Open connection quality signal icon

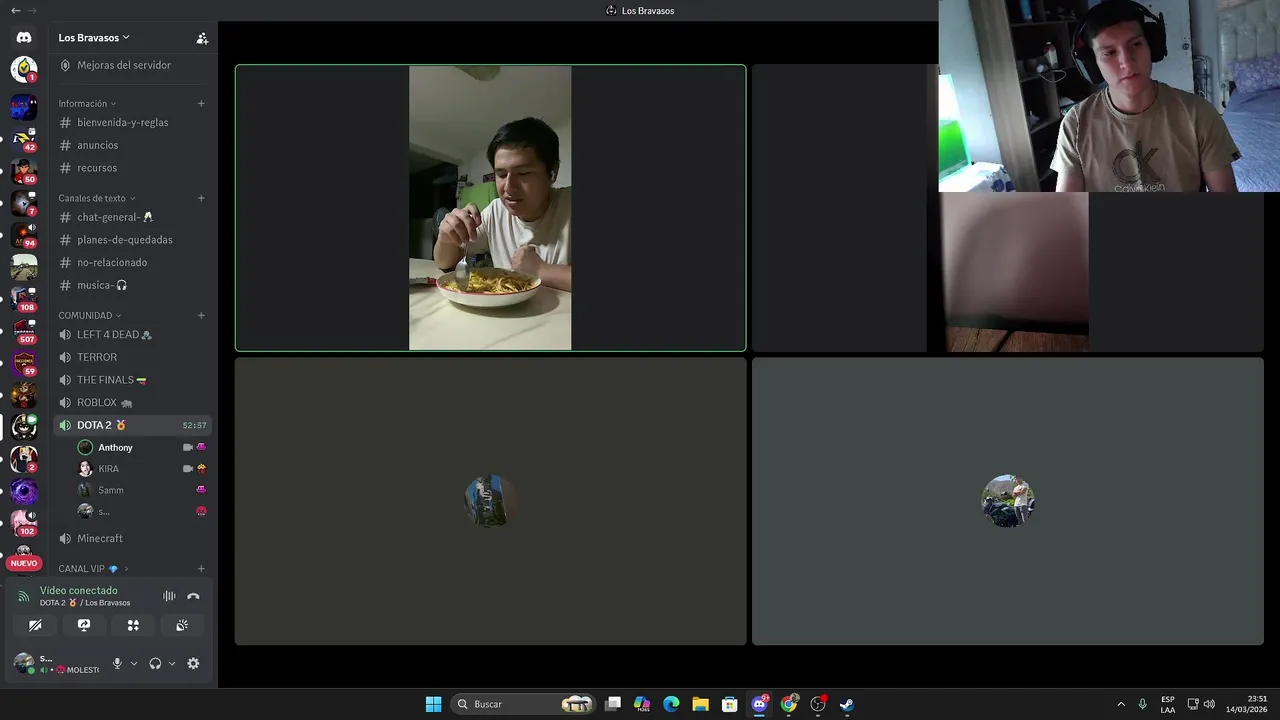24,596
